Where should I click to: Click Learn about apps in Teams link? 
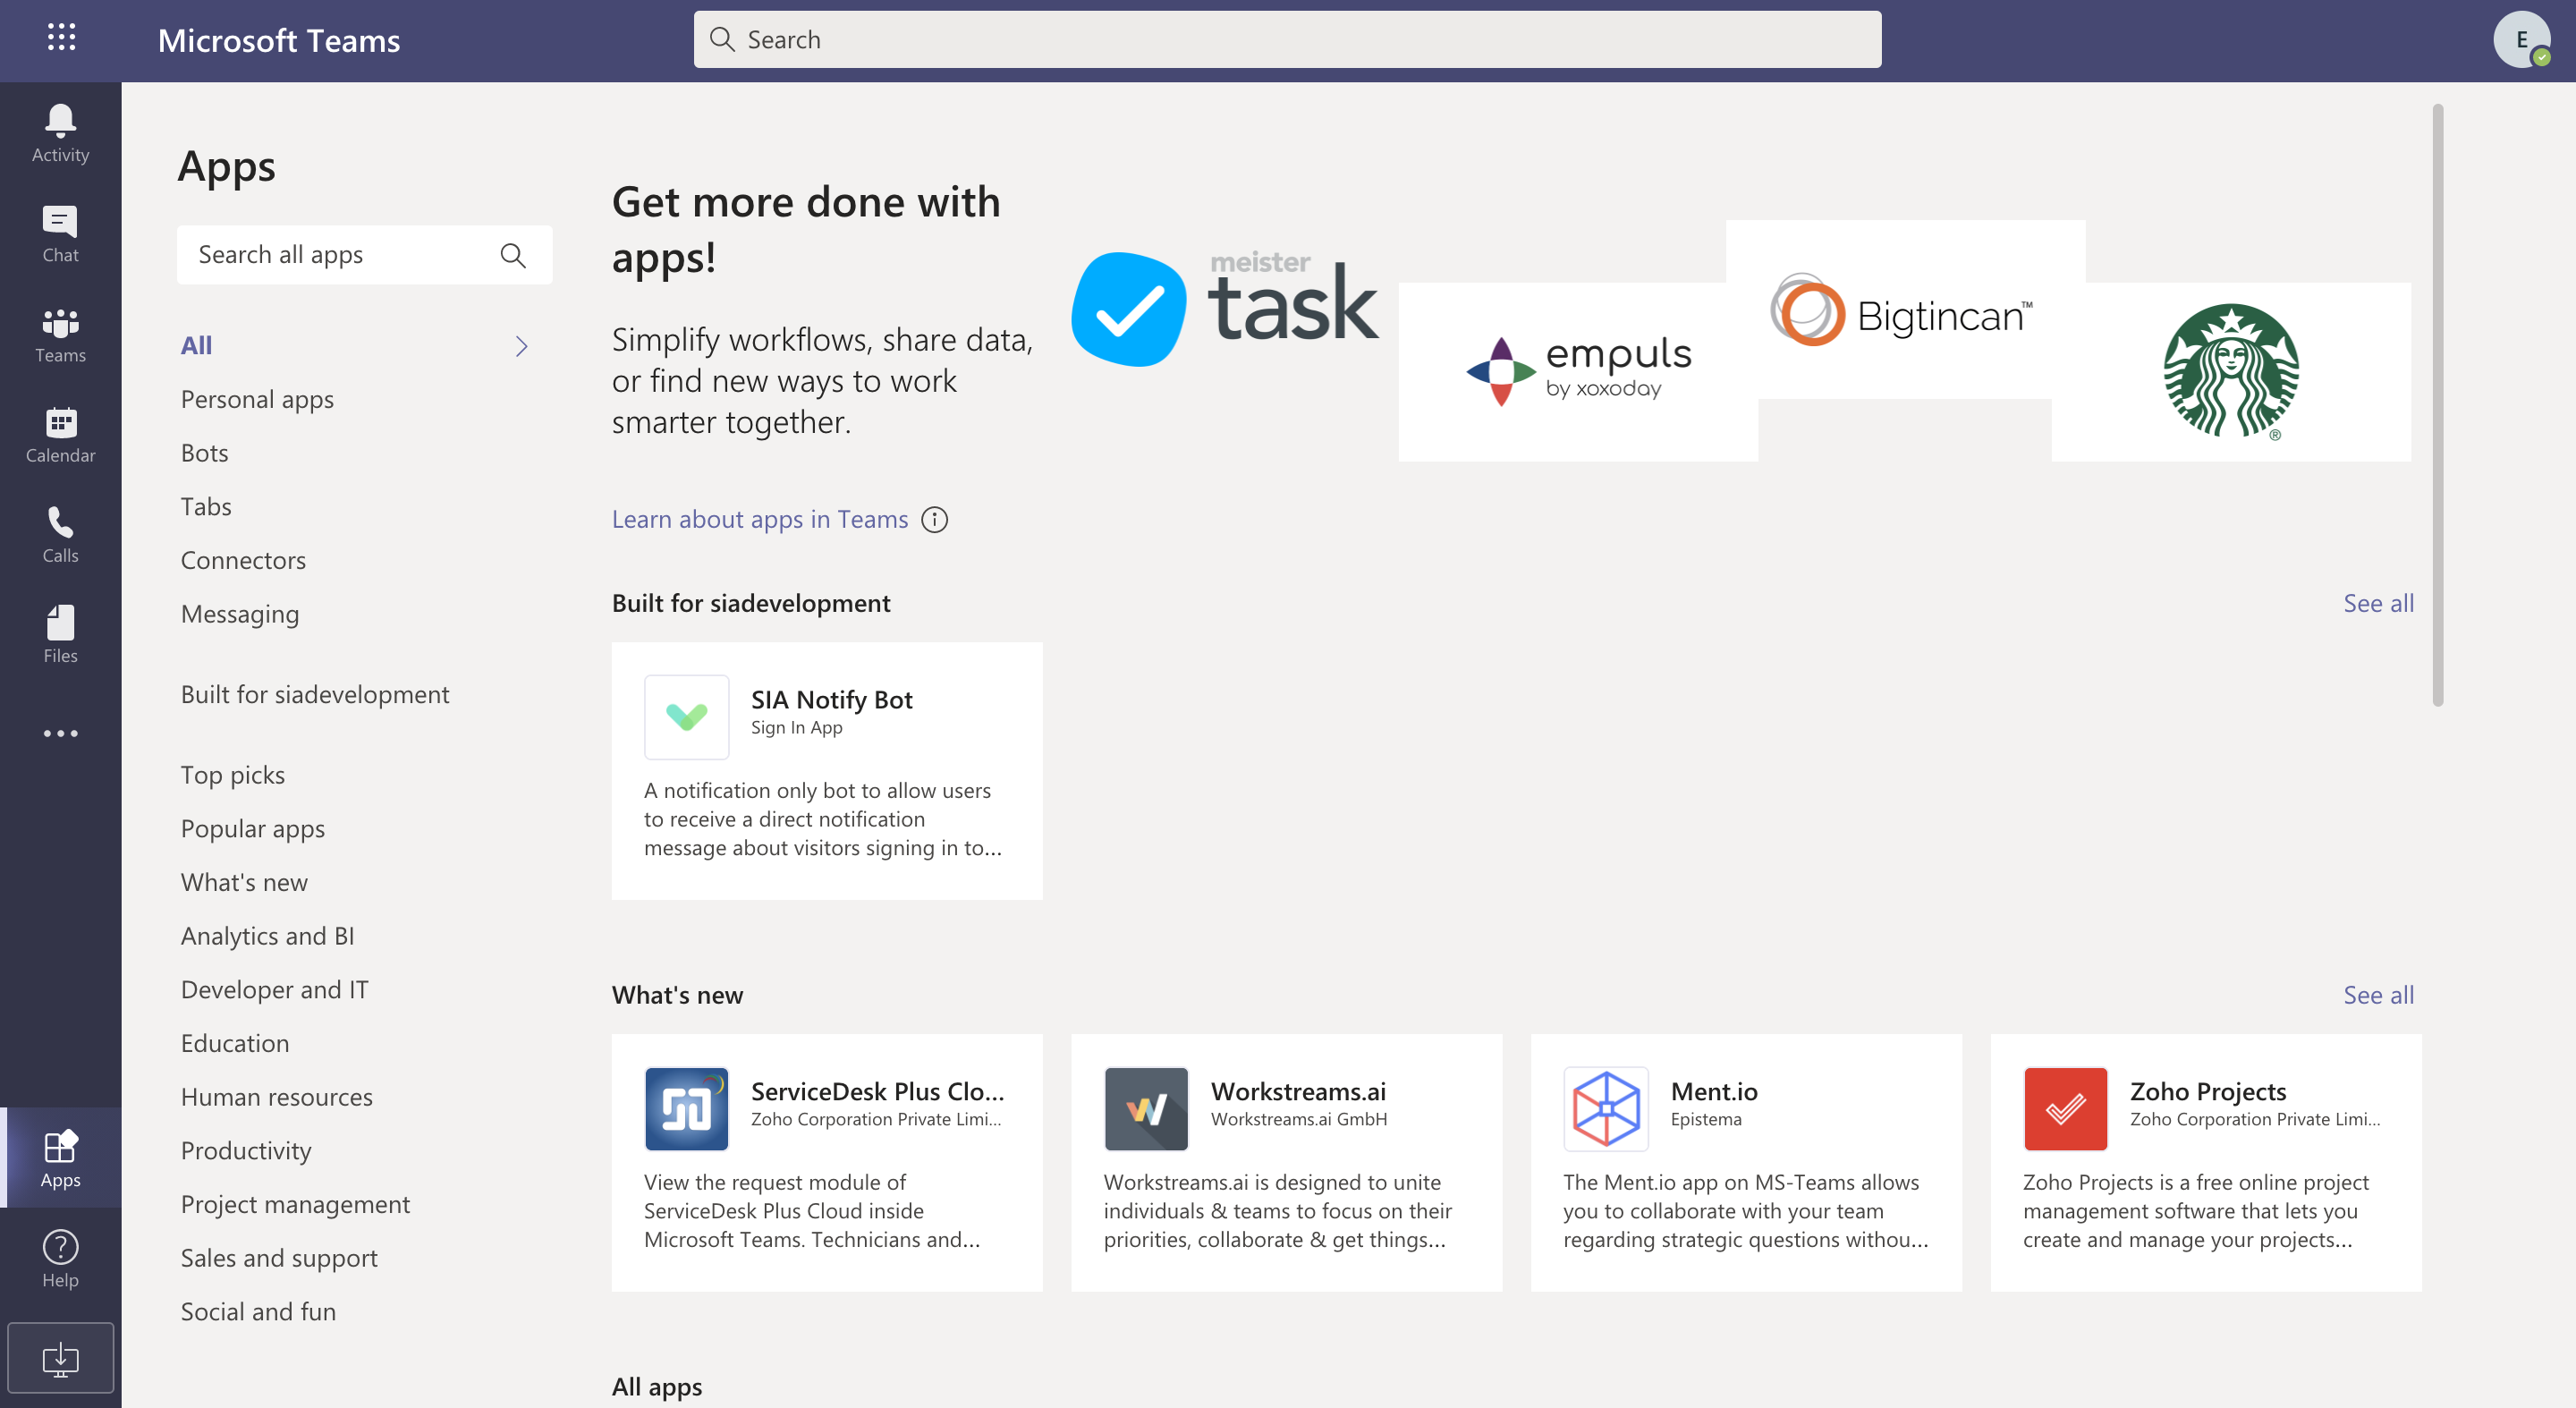(x=759, y=519)
